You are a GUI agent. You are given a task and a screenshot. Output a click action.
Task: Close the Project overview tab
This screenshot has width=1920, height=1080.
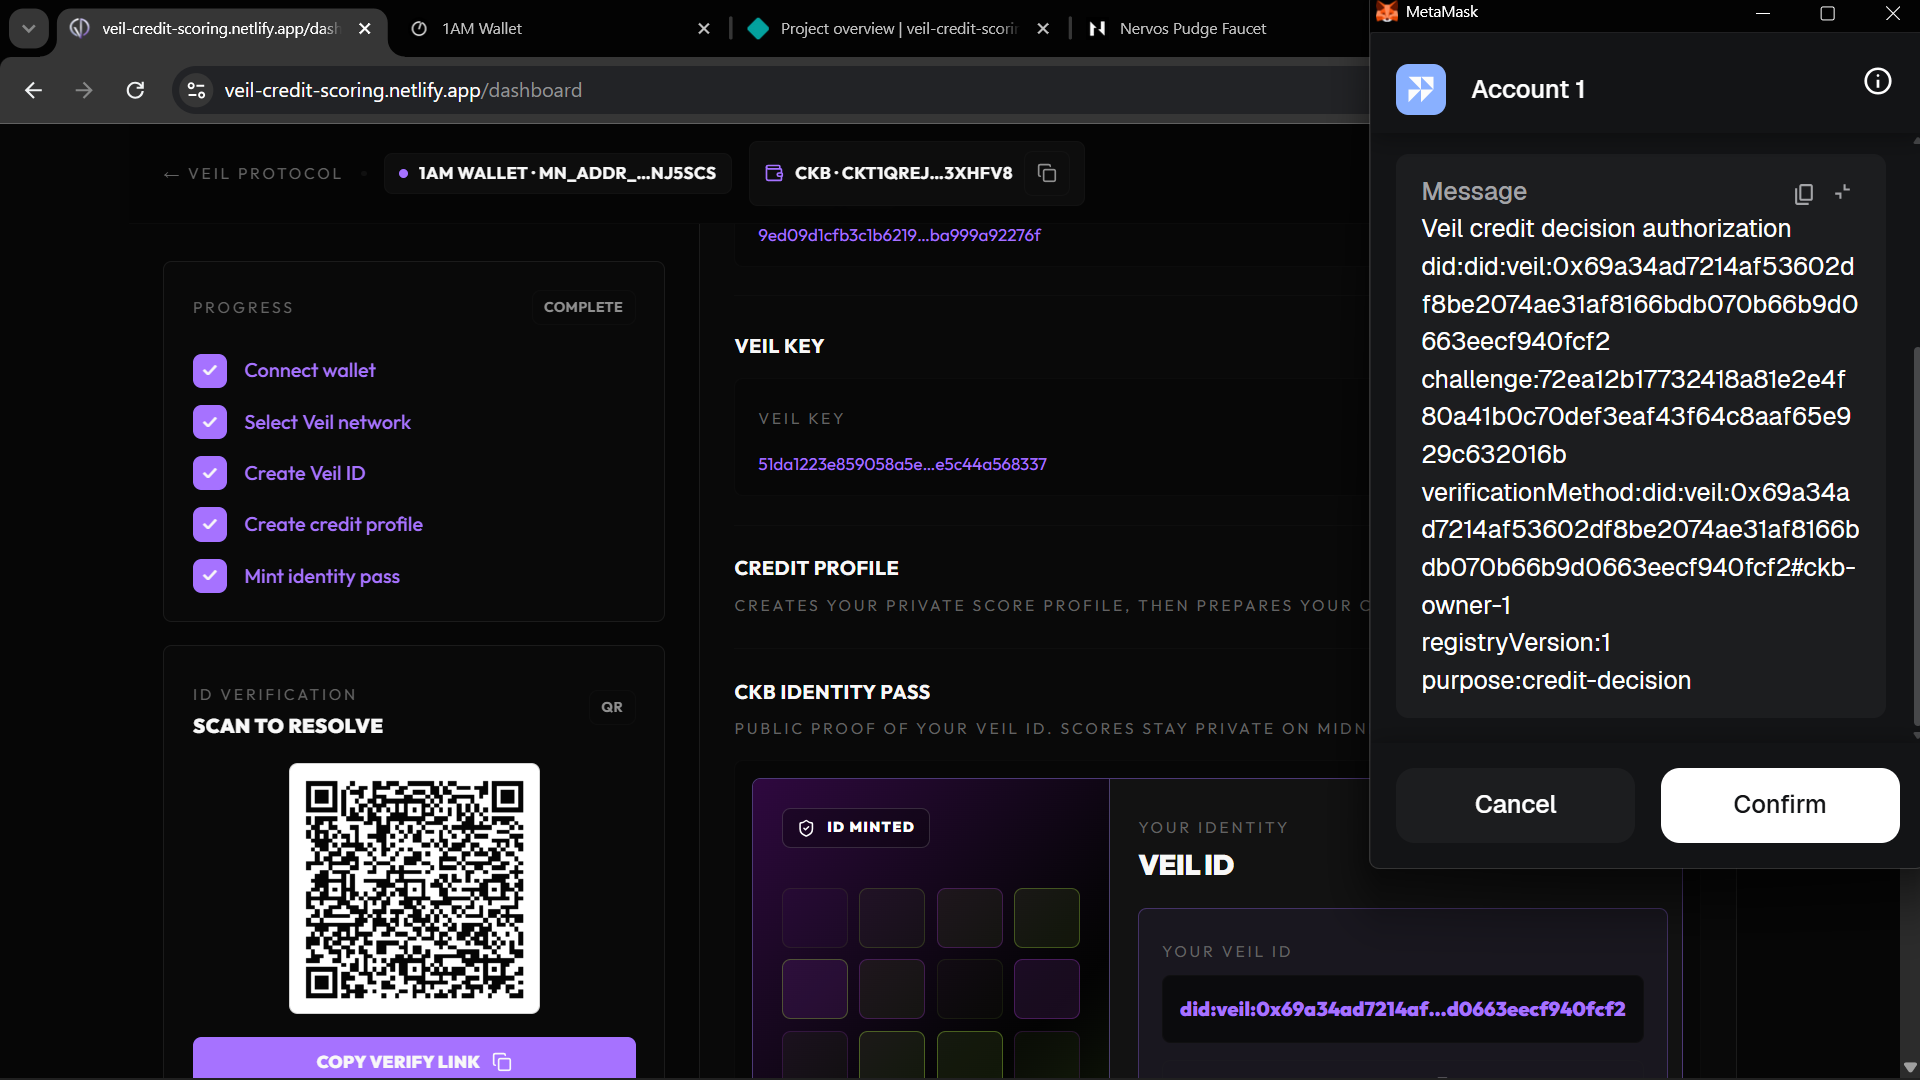click(1043, 29)
